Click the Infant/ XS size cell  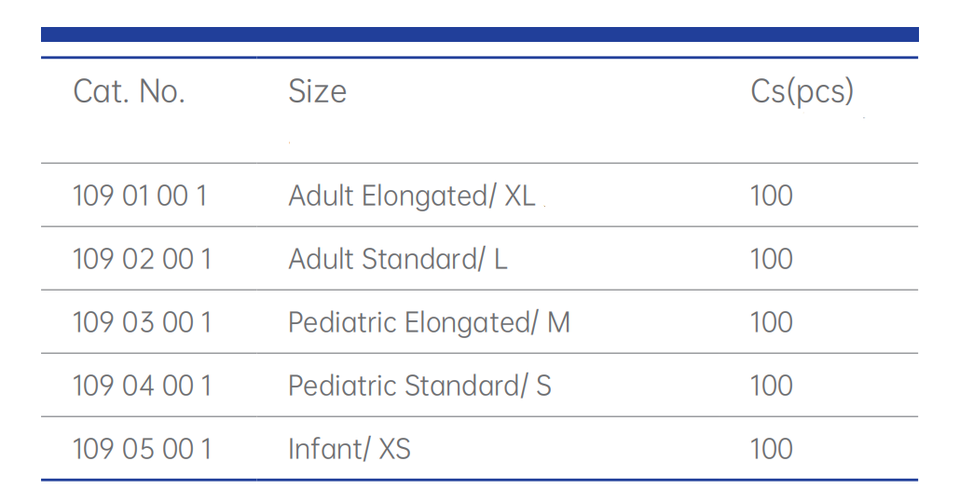click(x=349, y=449)
